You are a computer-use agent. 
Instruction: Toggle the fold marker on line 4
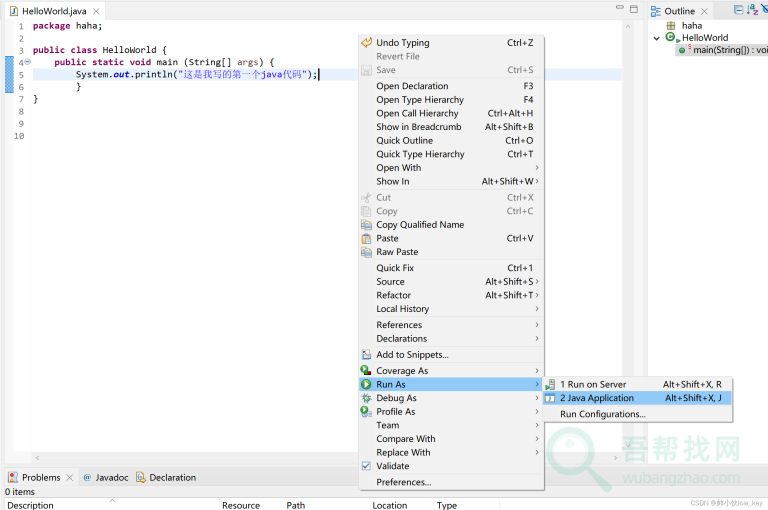click(x=28, y=62)
